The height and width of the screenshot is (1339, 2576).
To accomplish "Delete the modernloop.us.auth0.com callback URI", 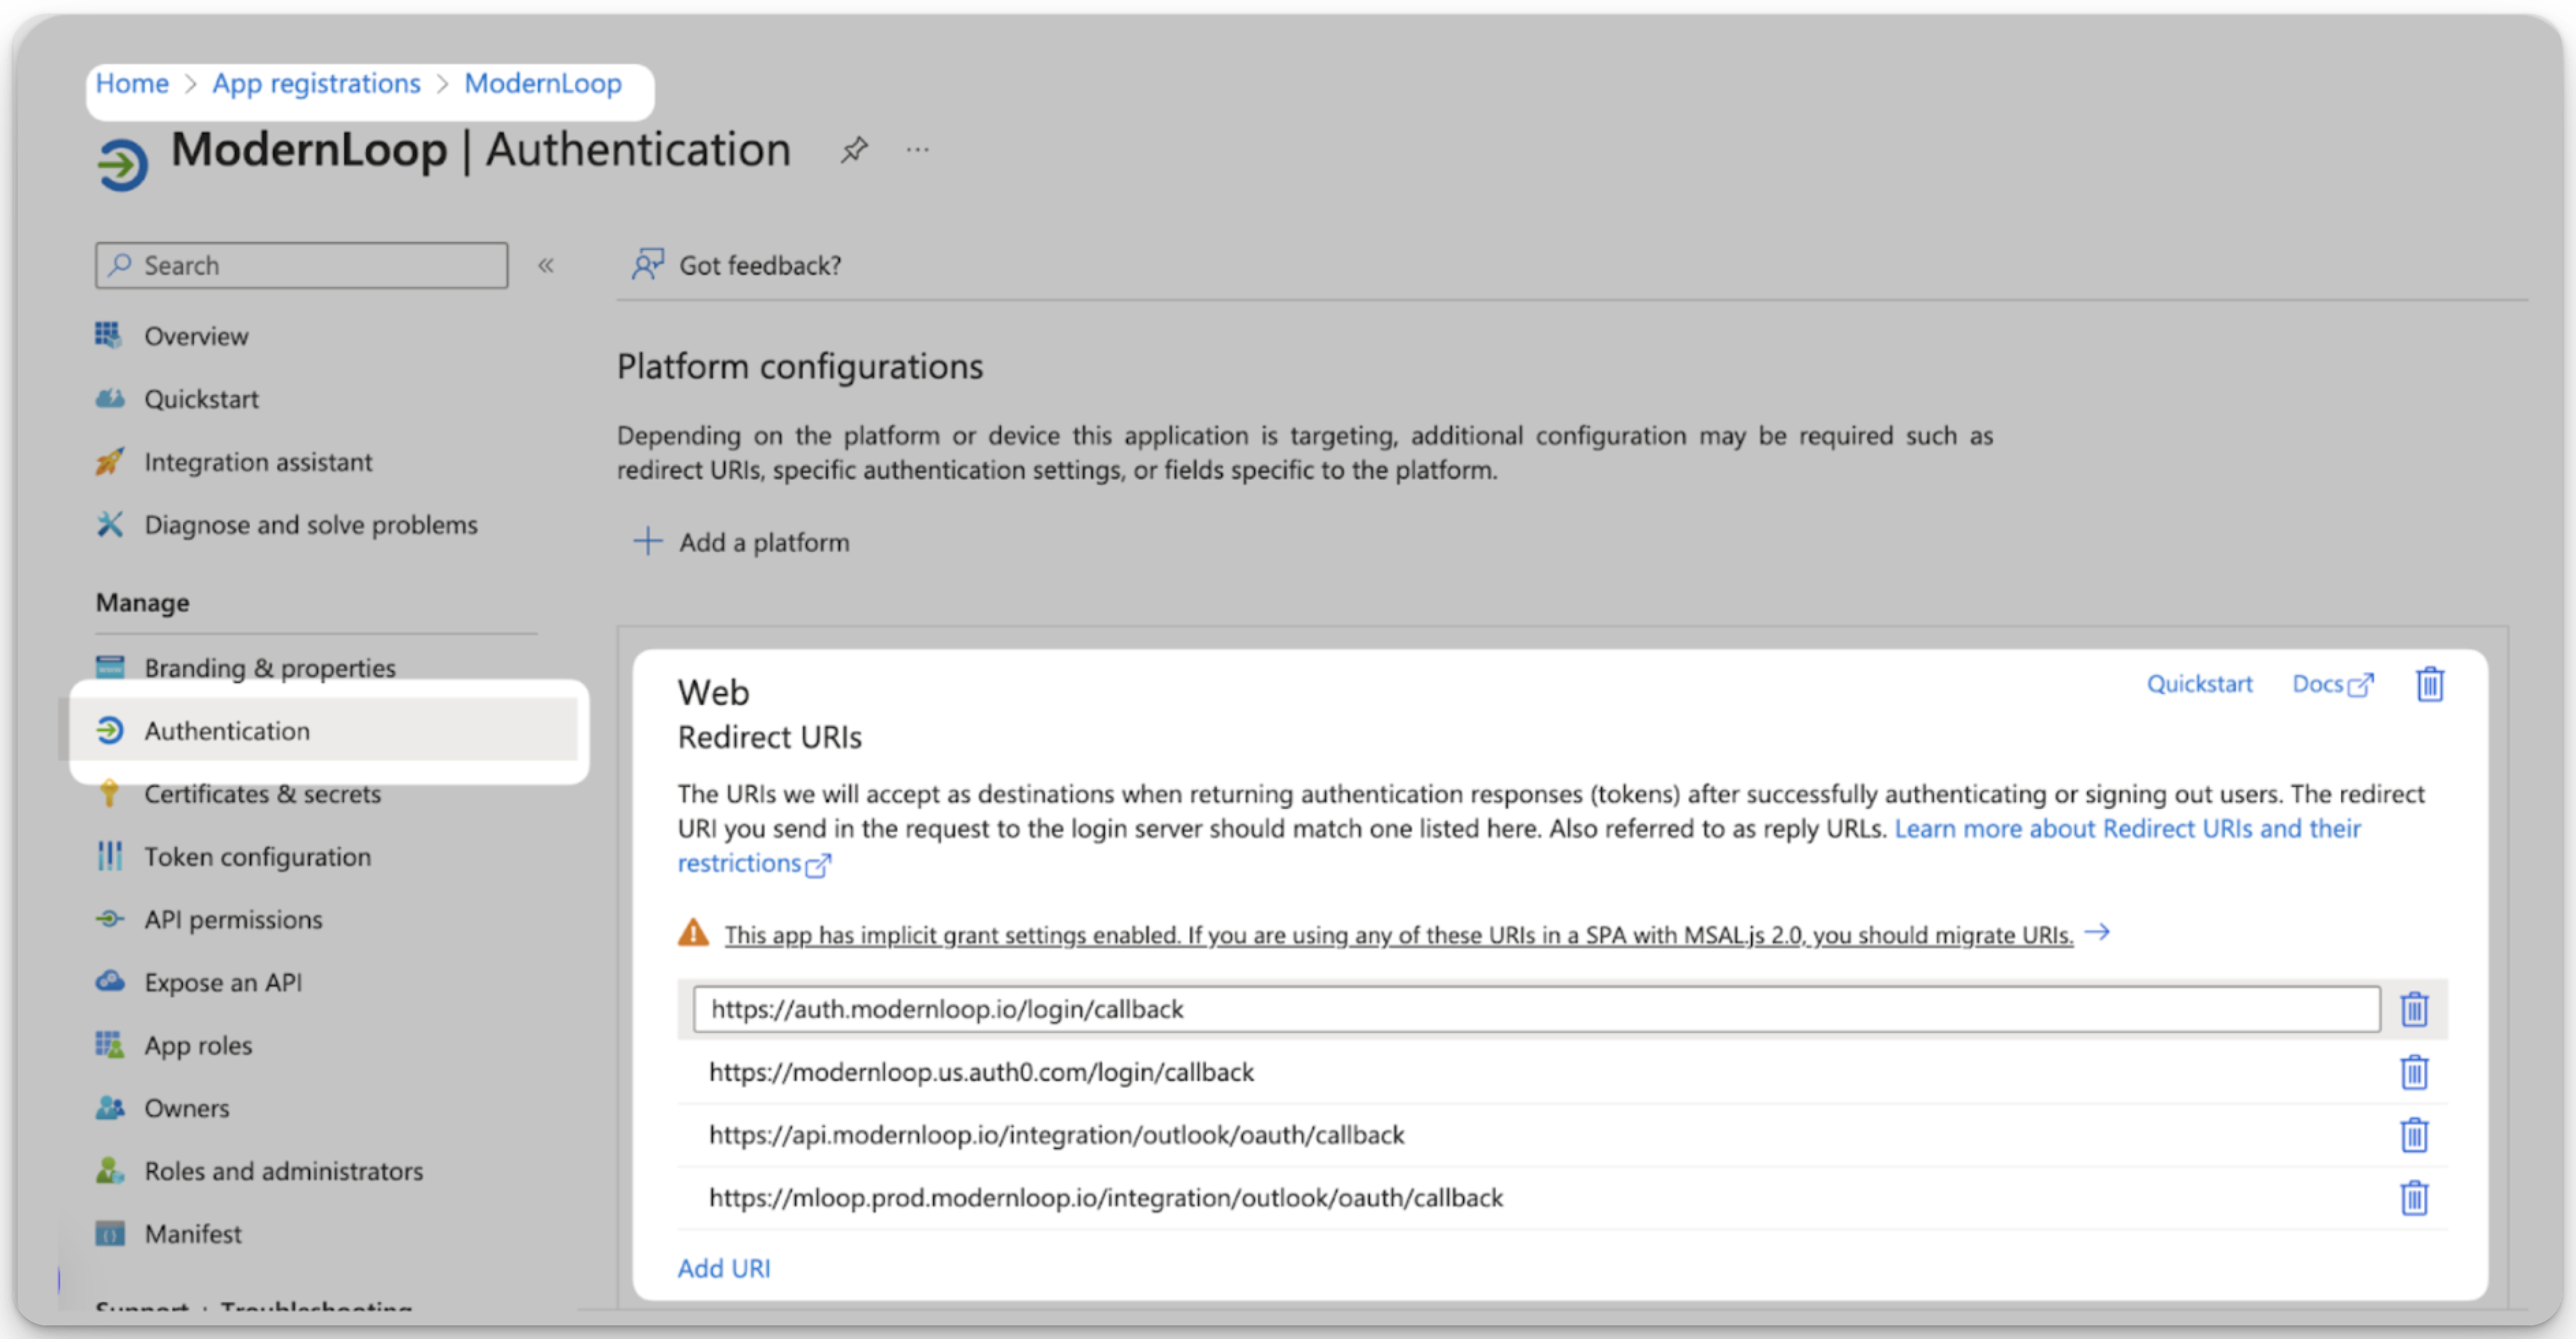I will click(x=2414, y=1072).
